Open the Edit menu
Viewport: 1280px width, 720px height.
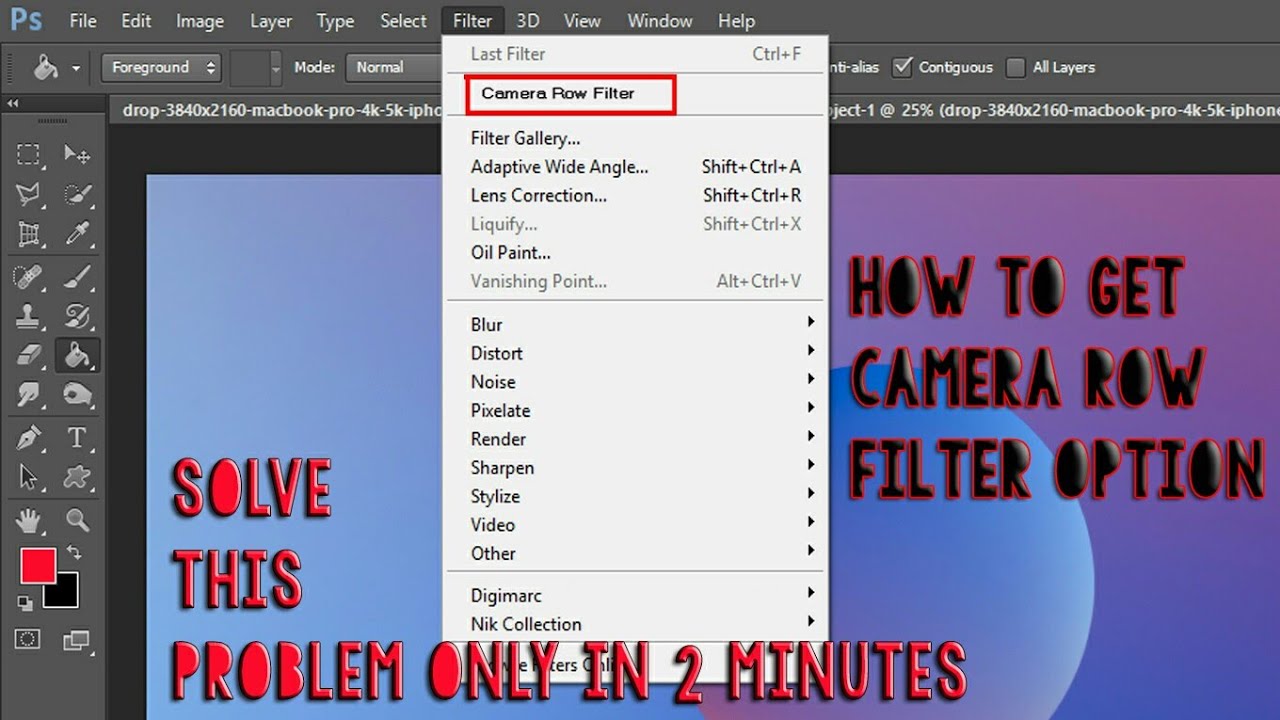(136, 20)
